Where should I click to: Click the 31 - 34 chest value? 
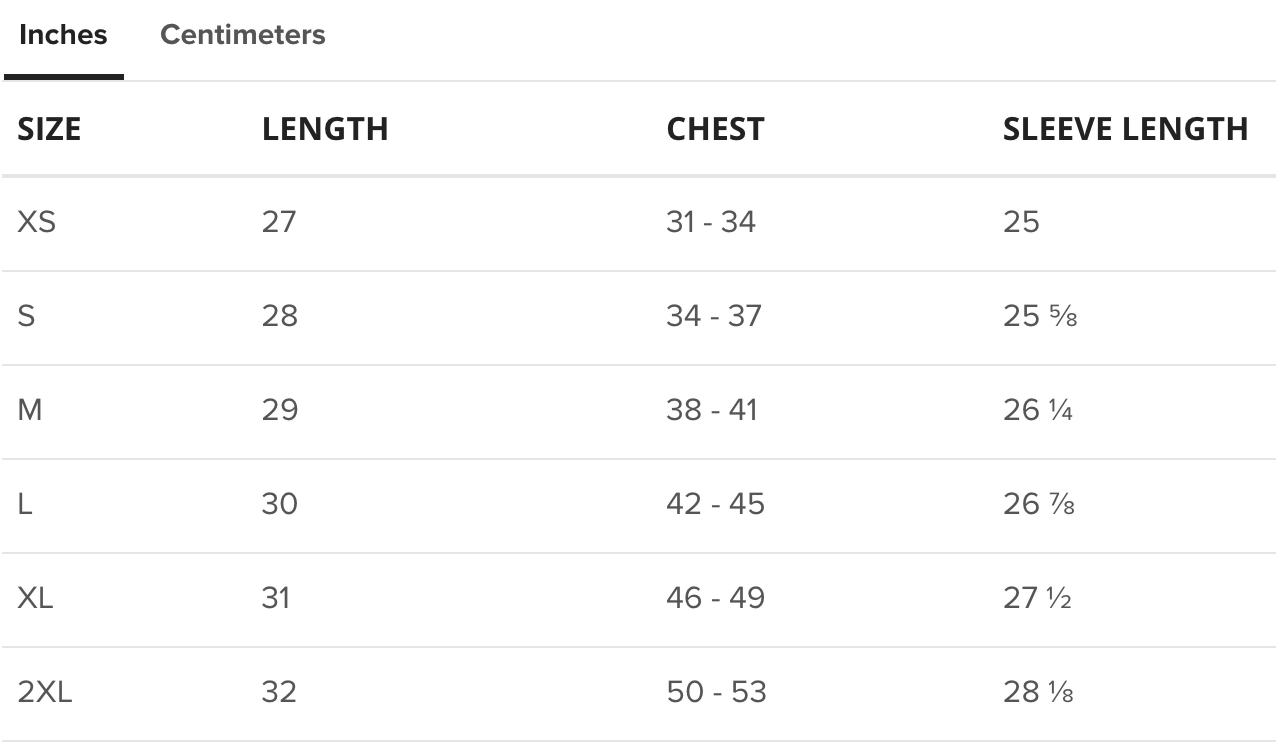[x=711, y=221]
